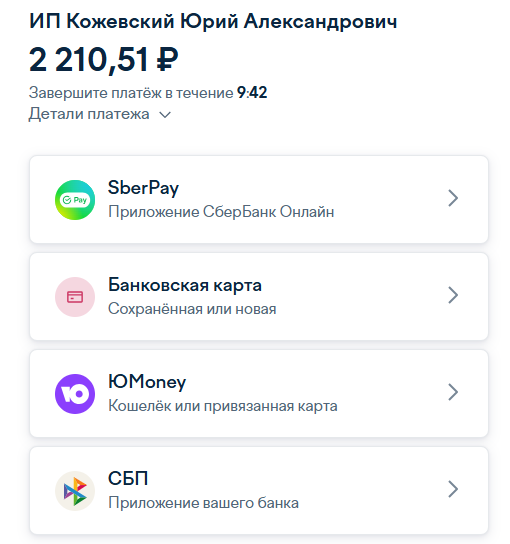The height and width of the screenshot is (544, 510).
Task: Click the payment countdown timer 9:42
Action: tap(252, 93)
